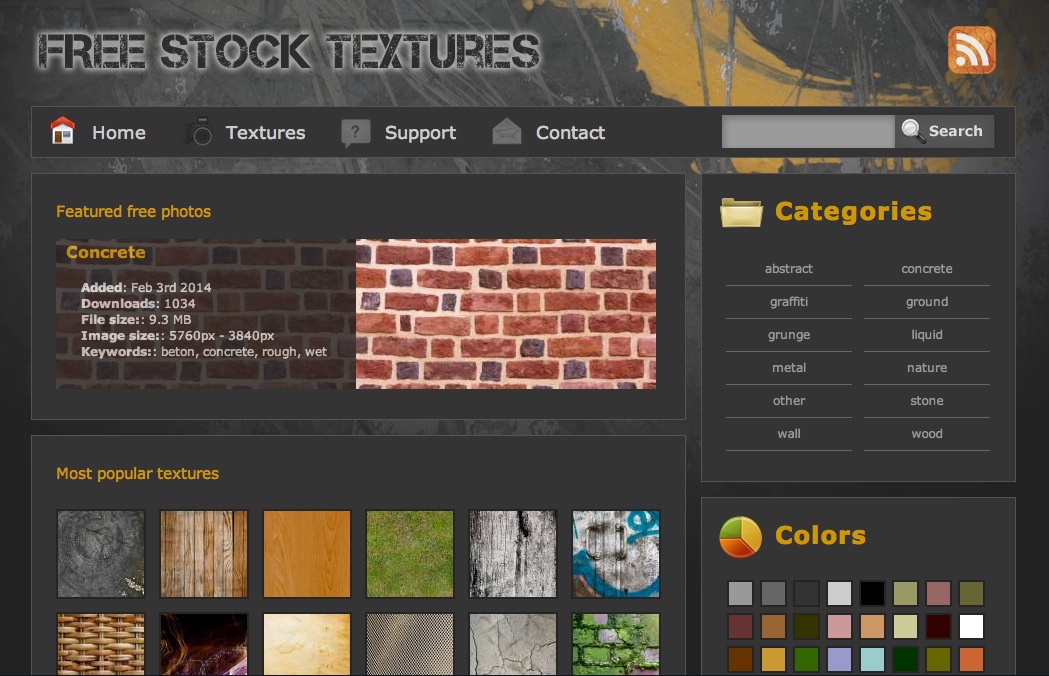Open the green grass texture thumbnail
Viewport: 1049px width, 676px height.
(x=410, y=554)
